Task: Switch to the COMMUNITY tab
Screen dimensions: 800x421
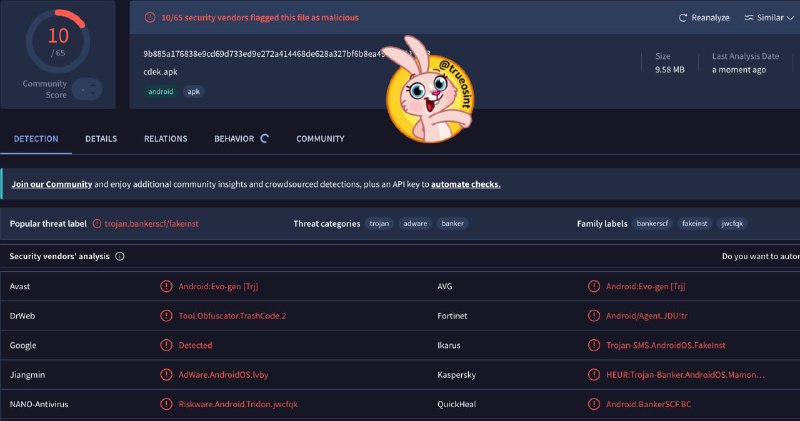Action: (x=320, y=139)
